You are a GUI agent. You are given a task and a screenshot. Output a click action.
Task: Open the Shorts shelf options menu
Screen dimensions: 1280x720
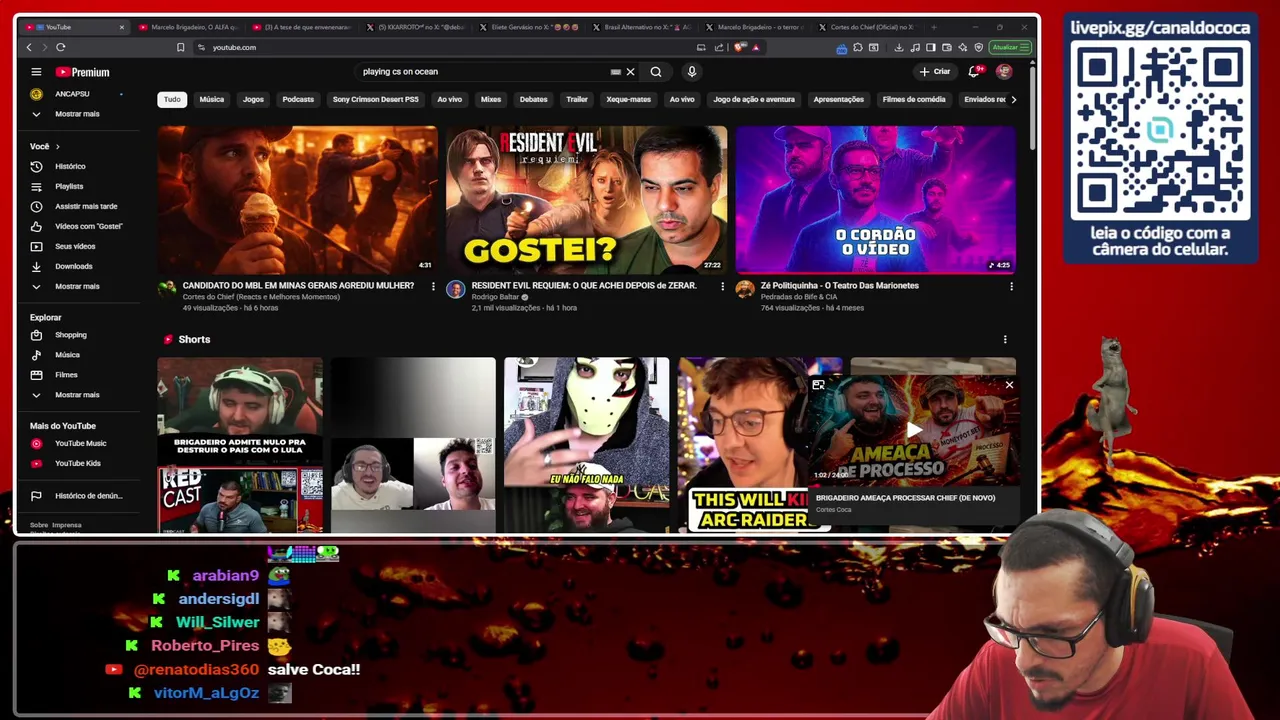click(1005, 339)
